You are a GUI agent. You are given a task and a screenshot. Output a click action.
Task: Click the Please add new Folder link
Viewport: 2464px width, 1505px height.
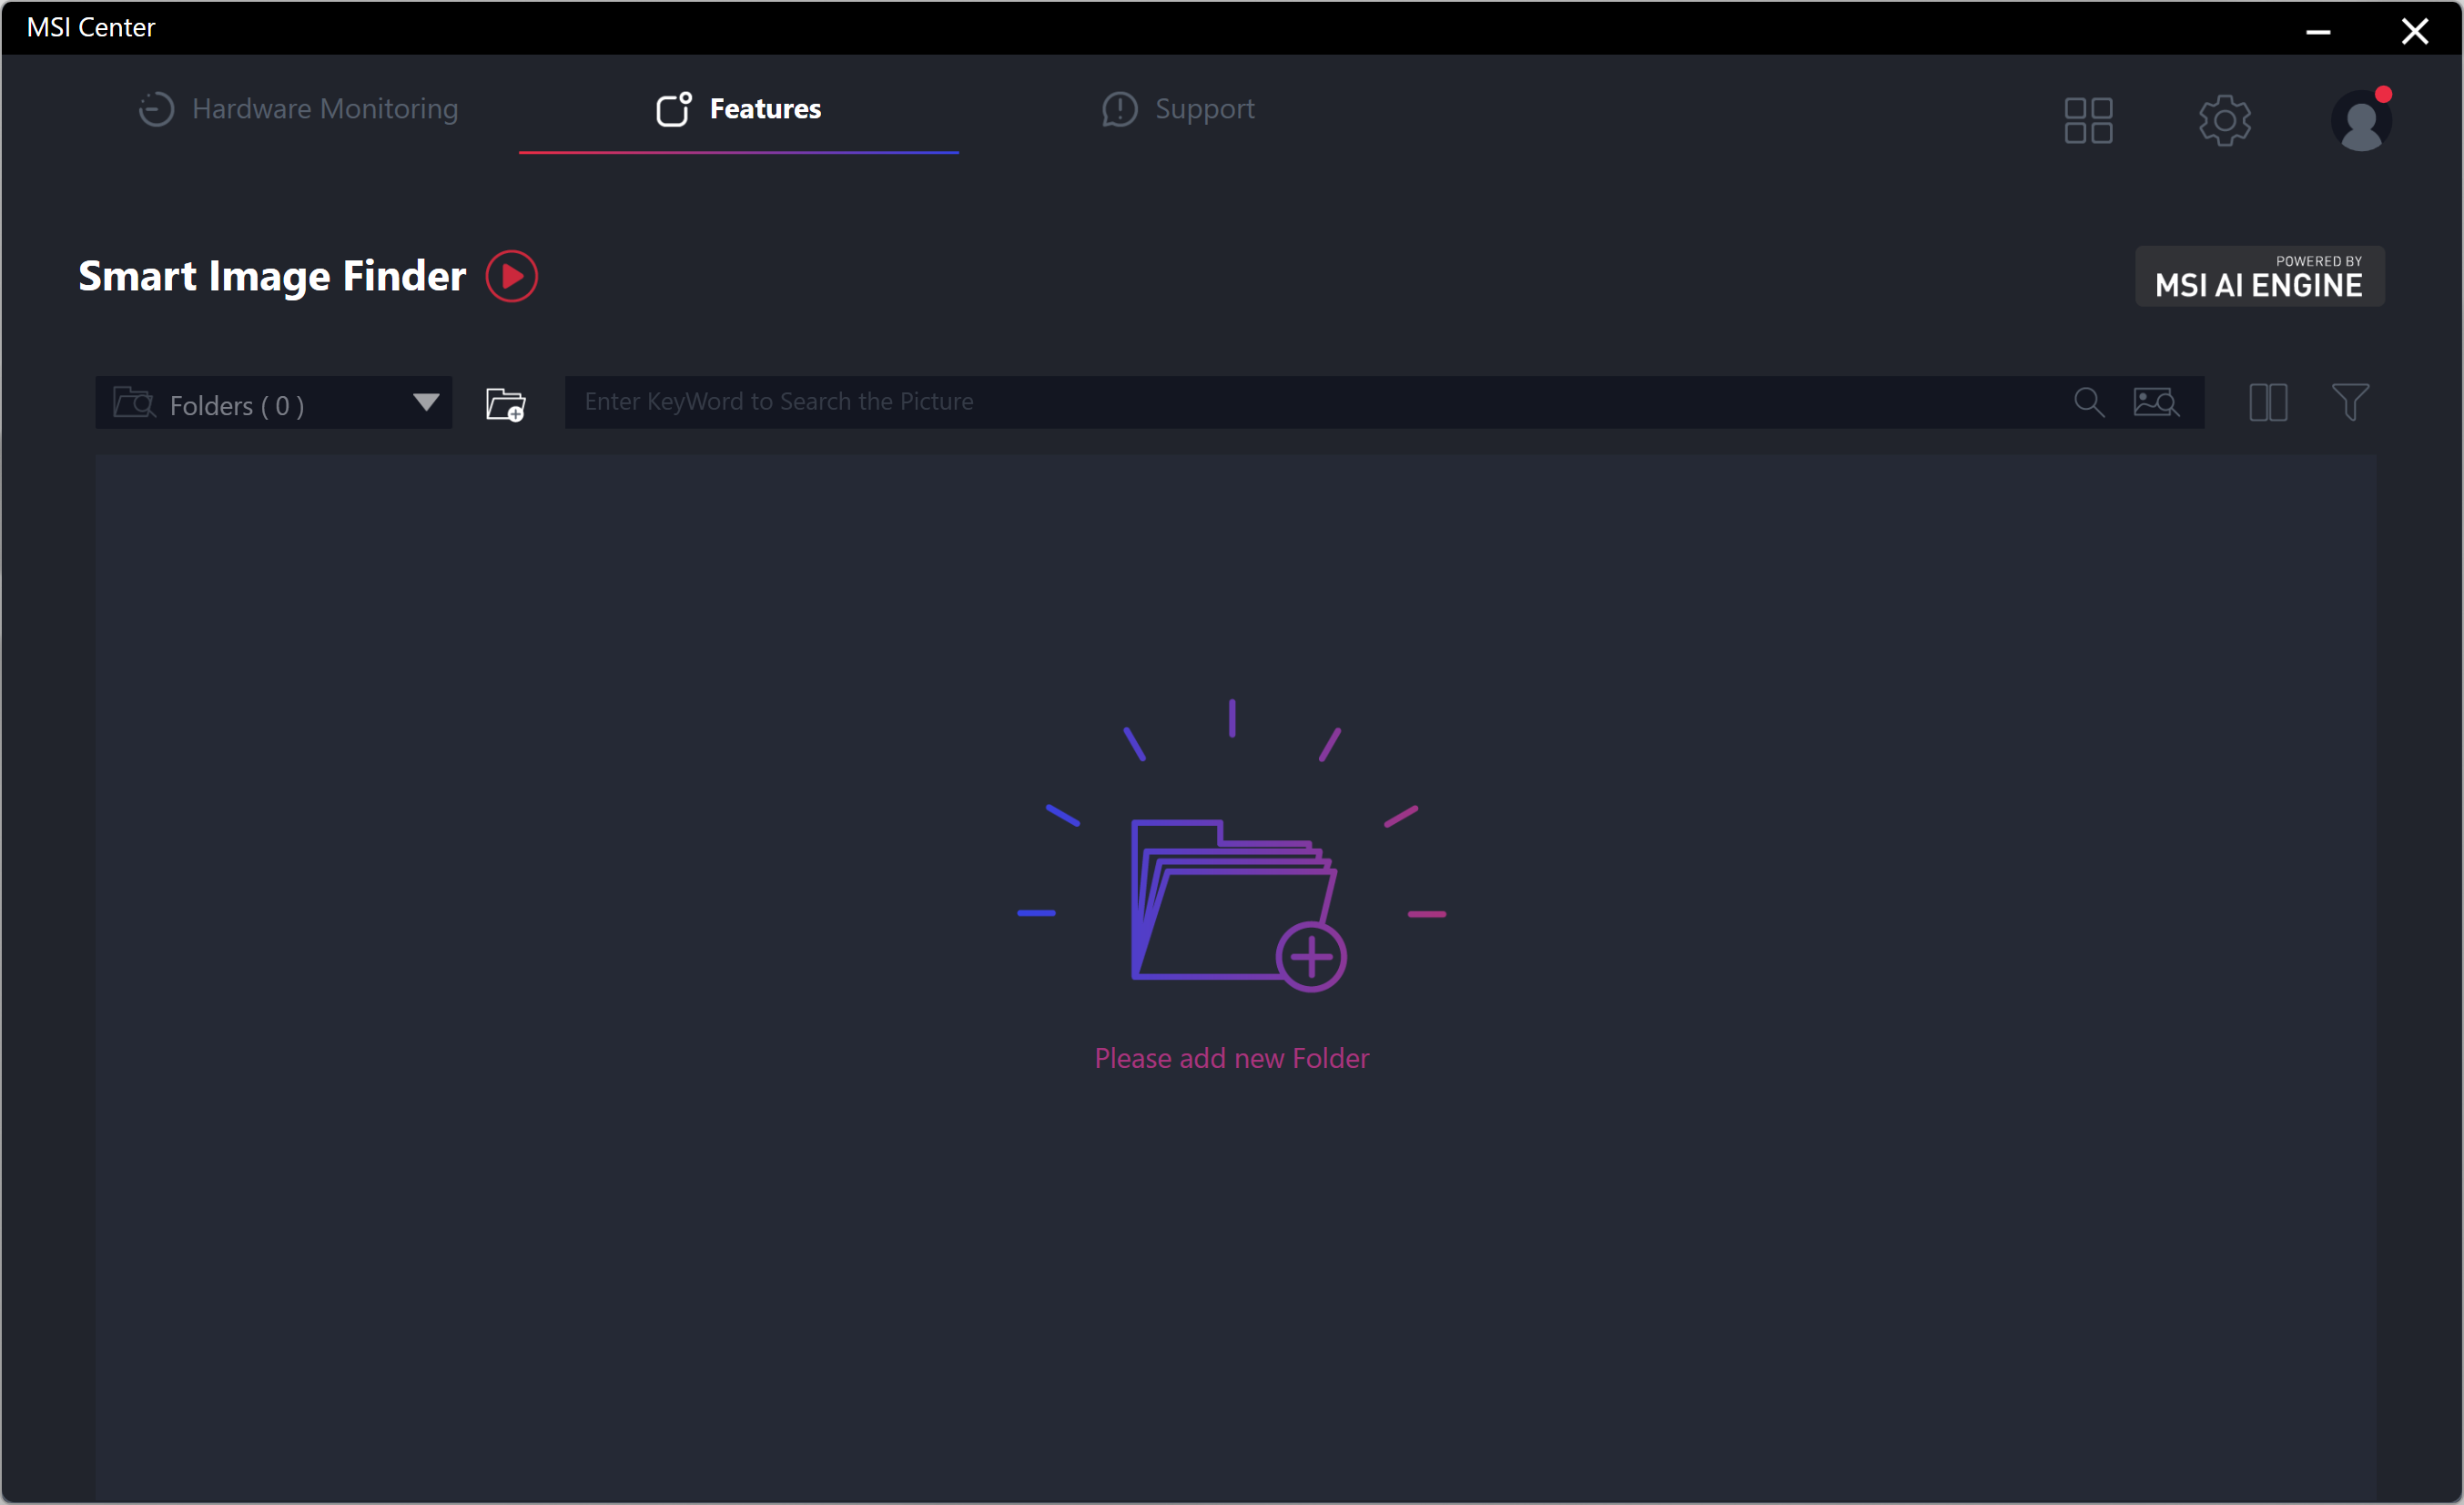pos(1231,1058)
